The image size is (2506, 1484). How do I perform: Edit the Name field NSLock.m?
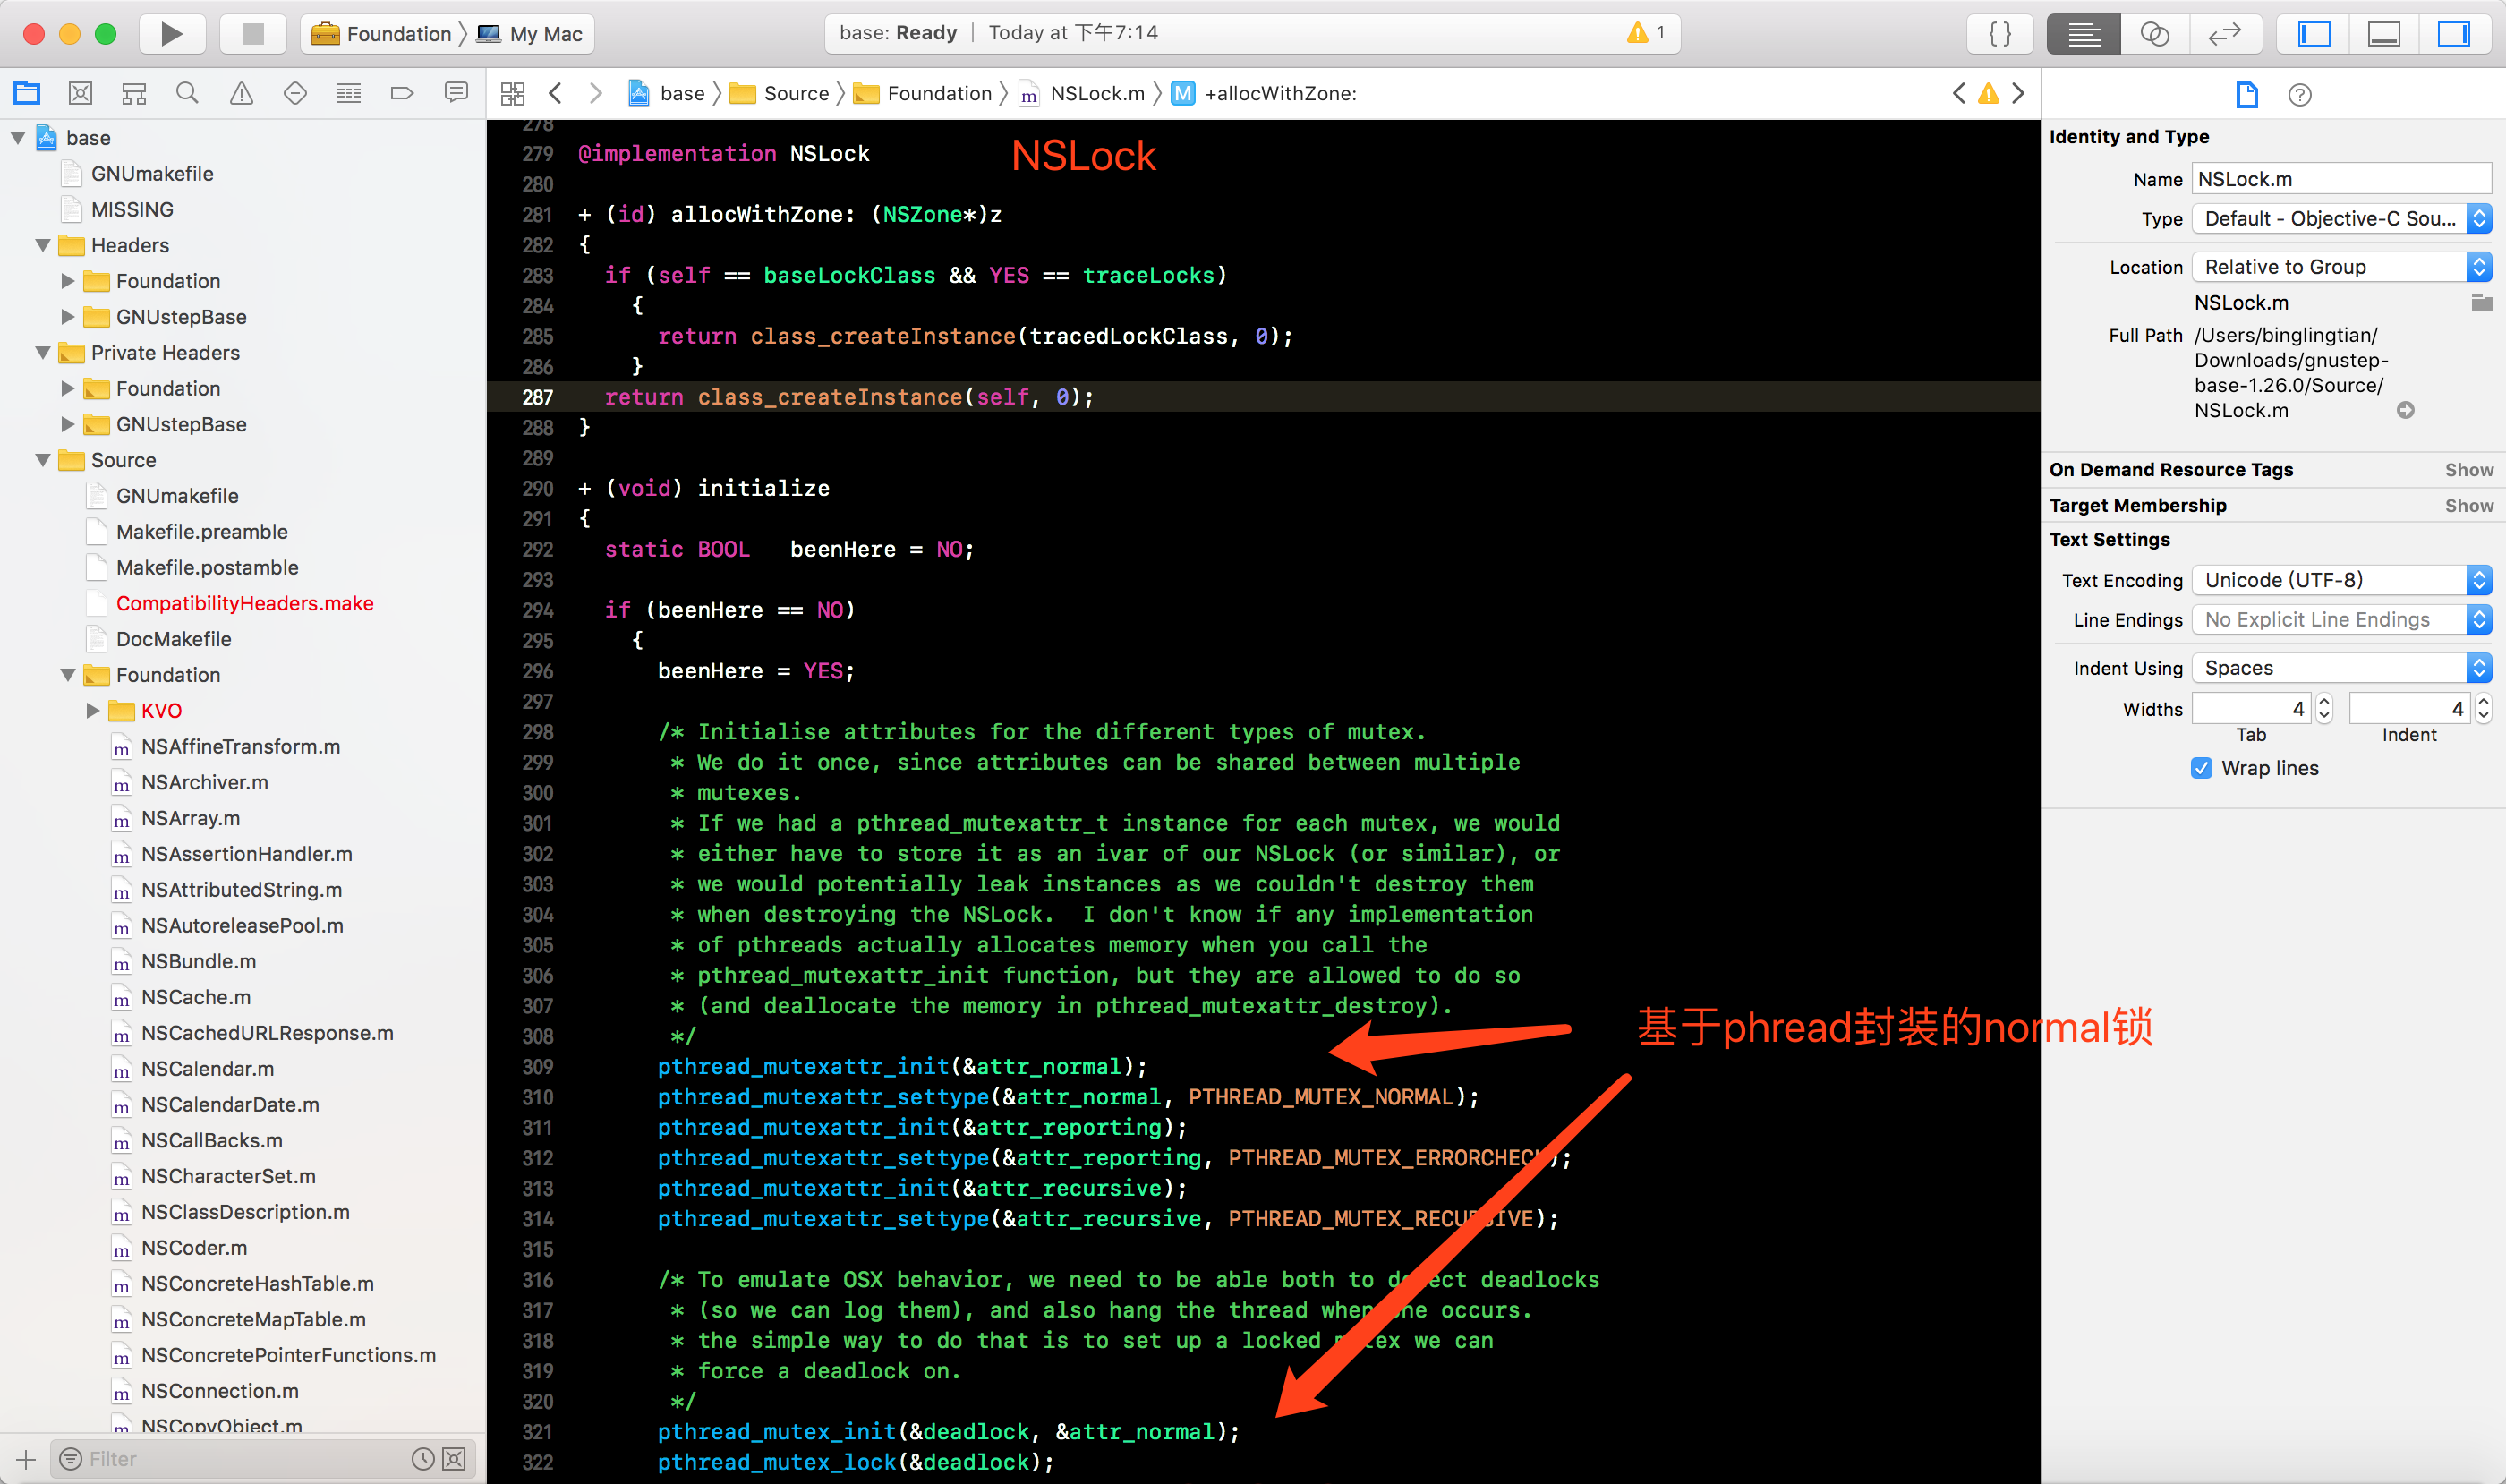(x=2341, y=179)
